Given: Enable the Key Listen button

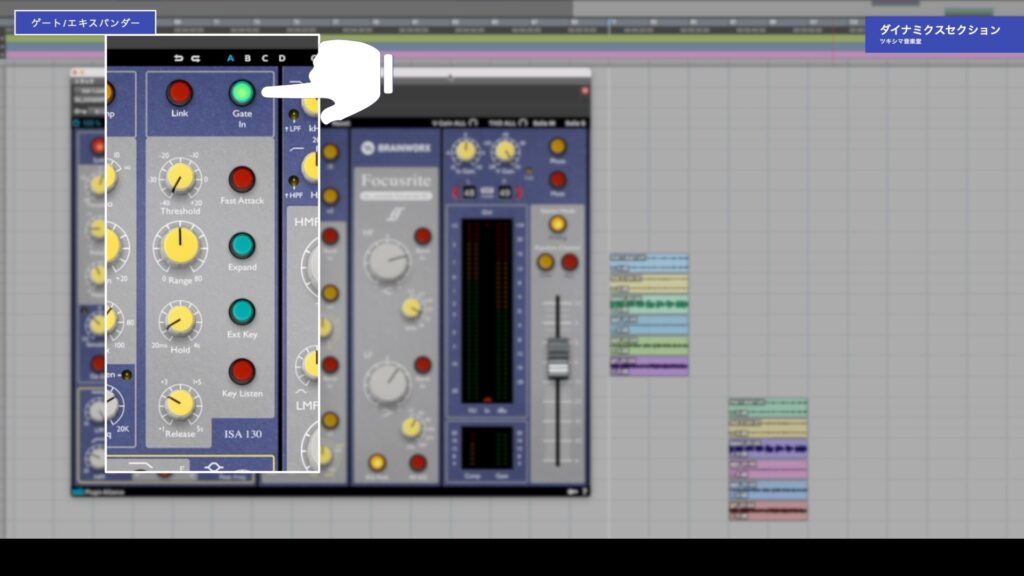Looking at the screenshot, I should point(242,372).
